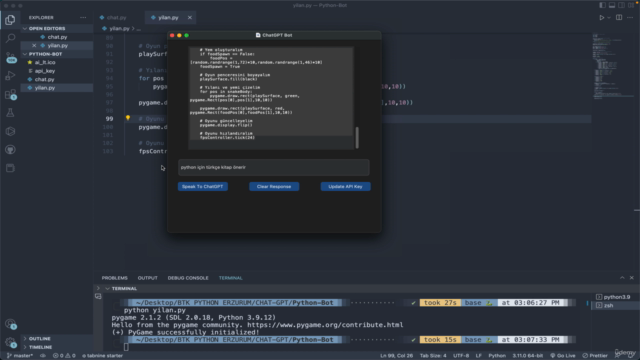Click the lightbulb code action on line 99
The height and width of the screenshot is (360, 640).
[x=128, y=118]
